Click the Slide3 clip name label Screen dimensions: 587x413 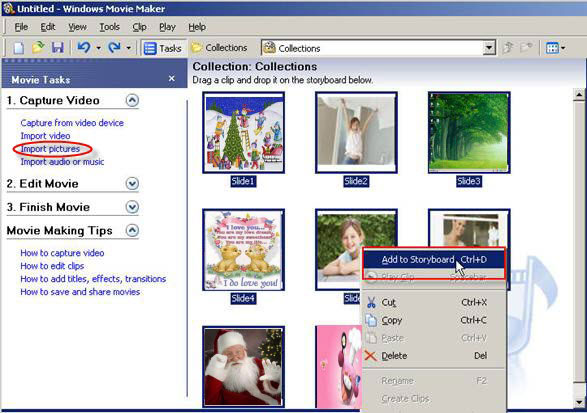point(469,182)
